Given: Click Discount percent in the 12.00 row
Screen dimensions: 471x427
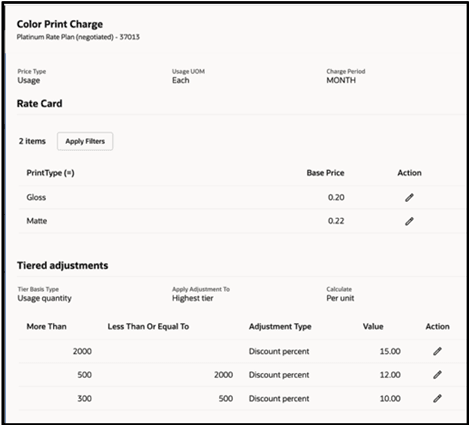Looking at the screenshot, I should click(x=279, y=375).
